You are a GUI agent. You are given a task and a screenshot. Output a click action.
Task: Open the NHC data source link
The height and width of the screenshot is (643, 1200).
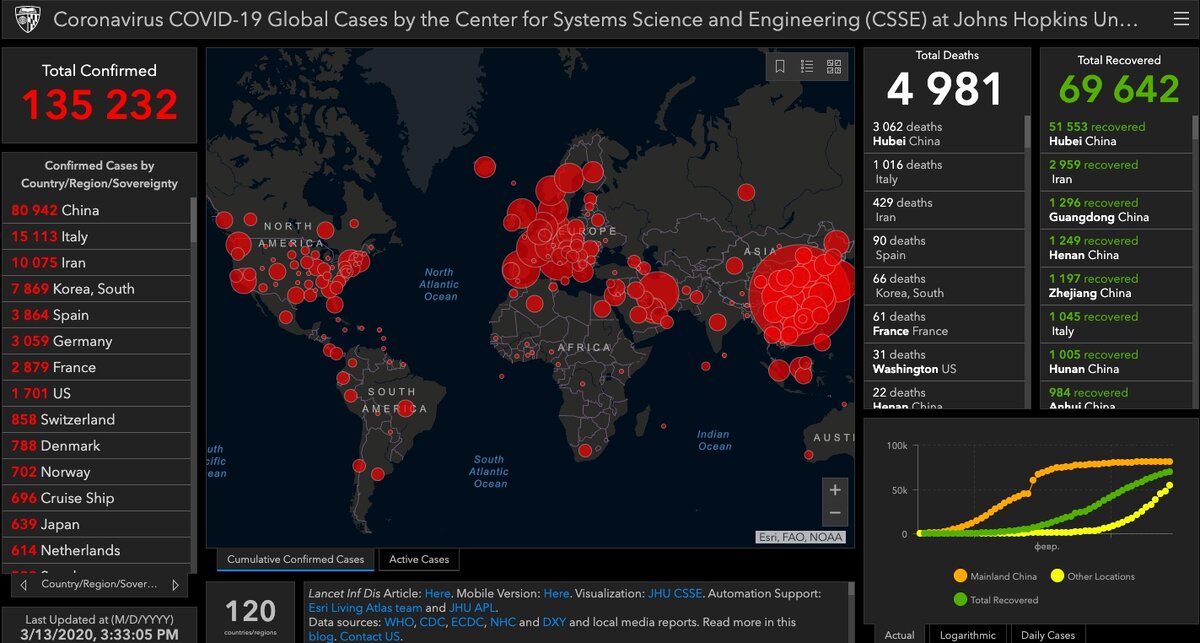pos(503,622)
